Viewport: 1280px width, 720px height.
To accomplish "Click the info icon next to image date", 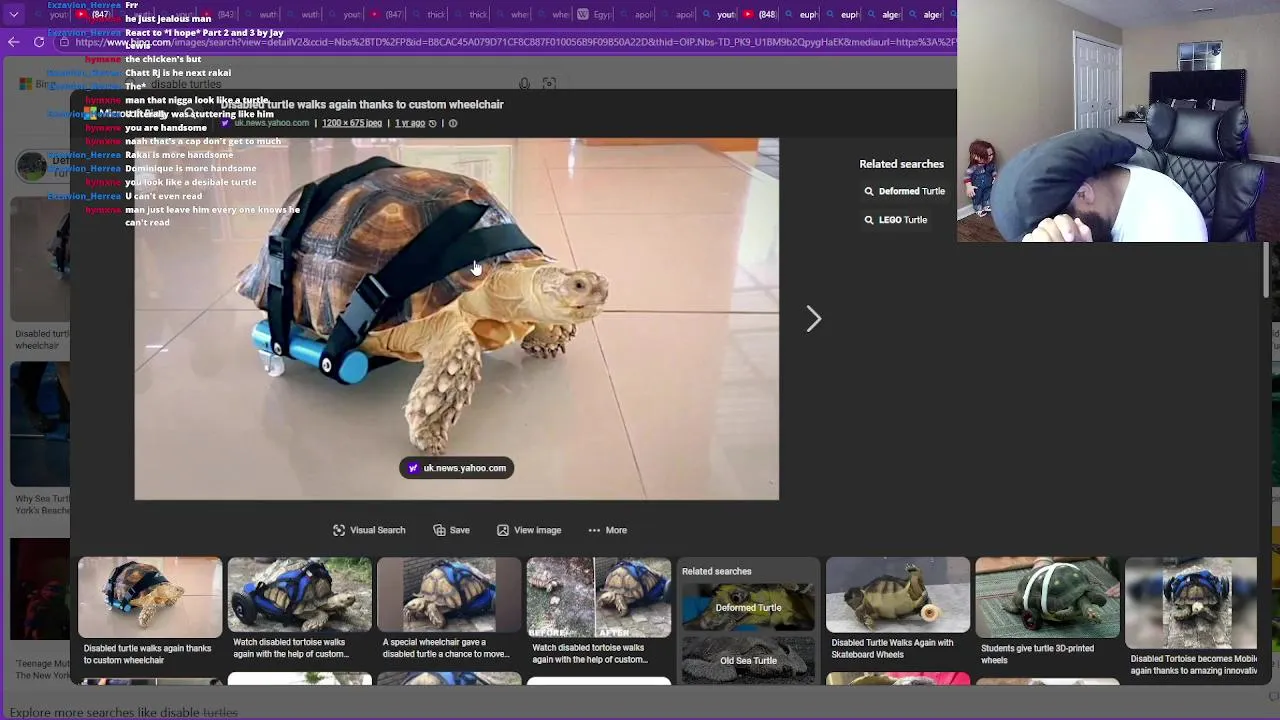I will (x=452, y=123).
